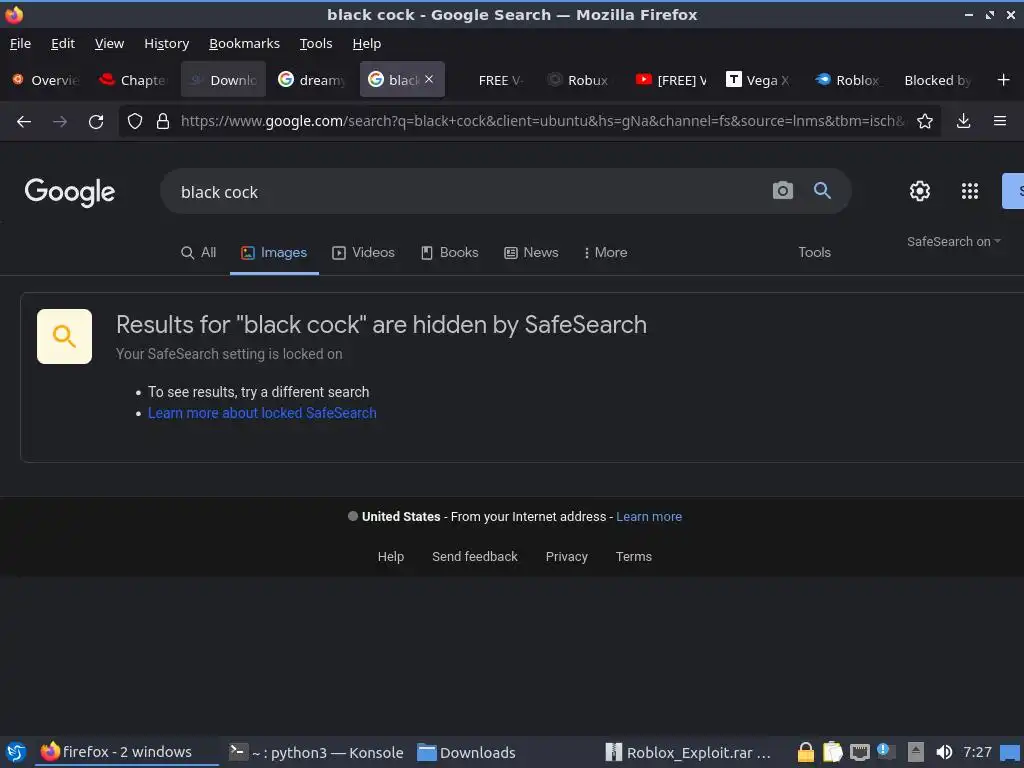1024x768 pixels.
Task: Open the View menu
Action: 109,44
